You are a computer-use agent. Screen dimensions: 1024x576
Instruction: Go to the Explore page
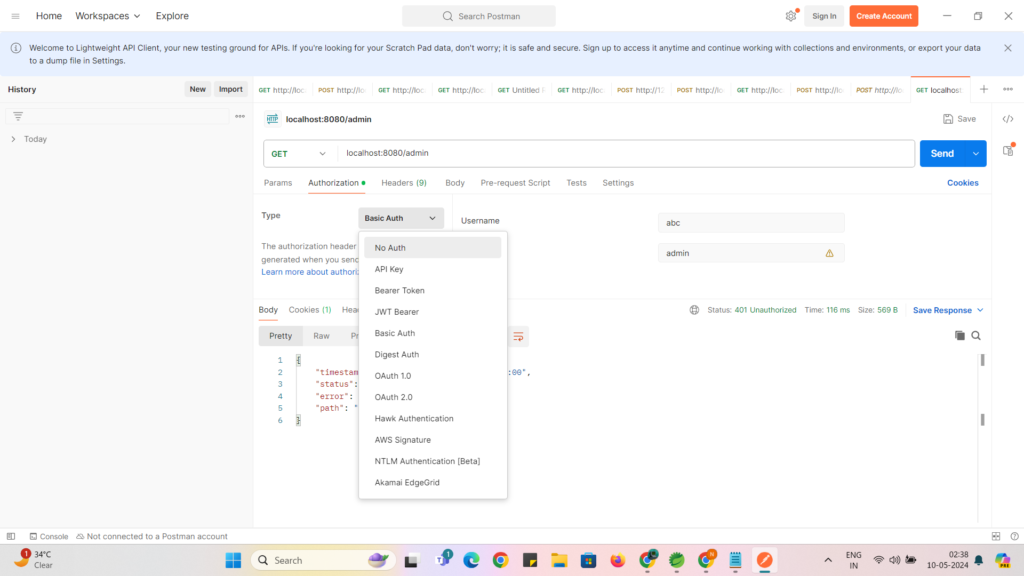click(x=172, y=16)
